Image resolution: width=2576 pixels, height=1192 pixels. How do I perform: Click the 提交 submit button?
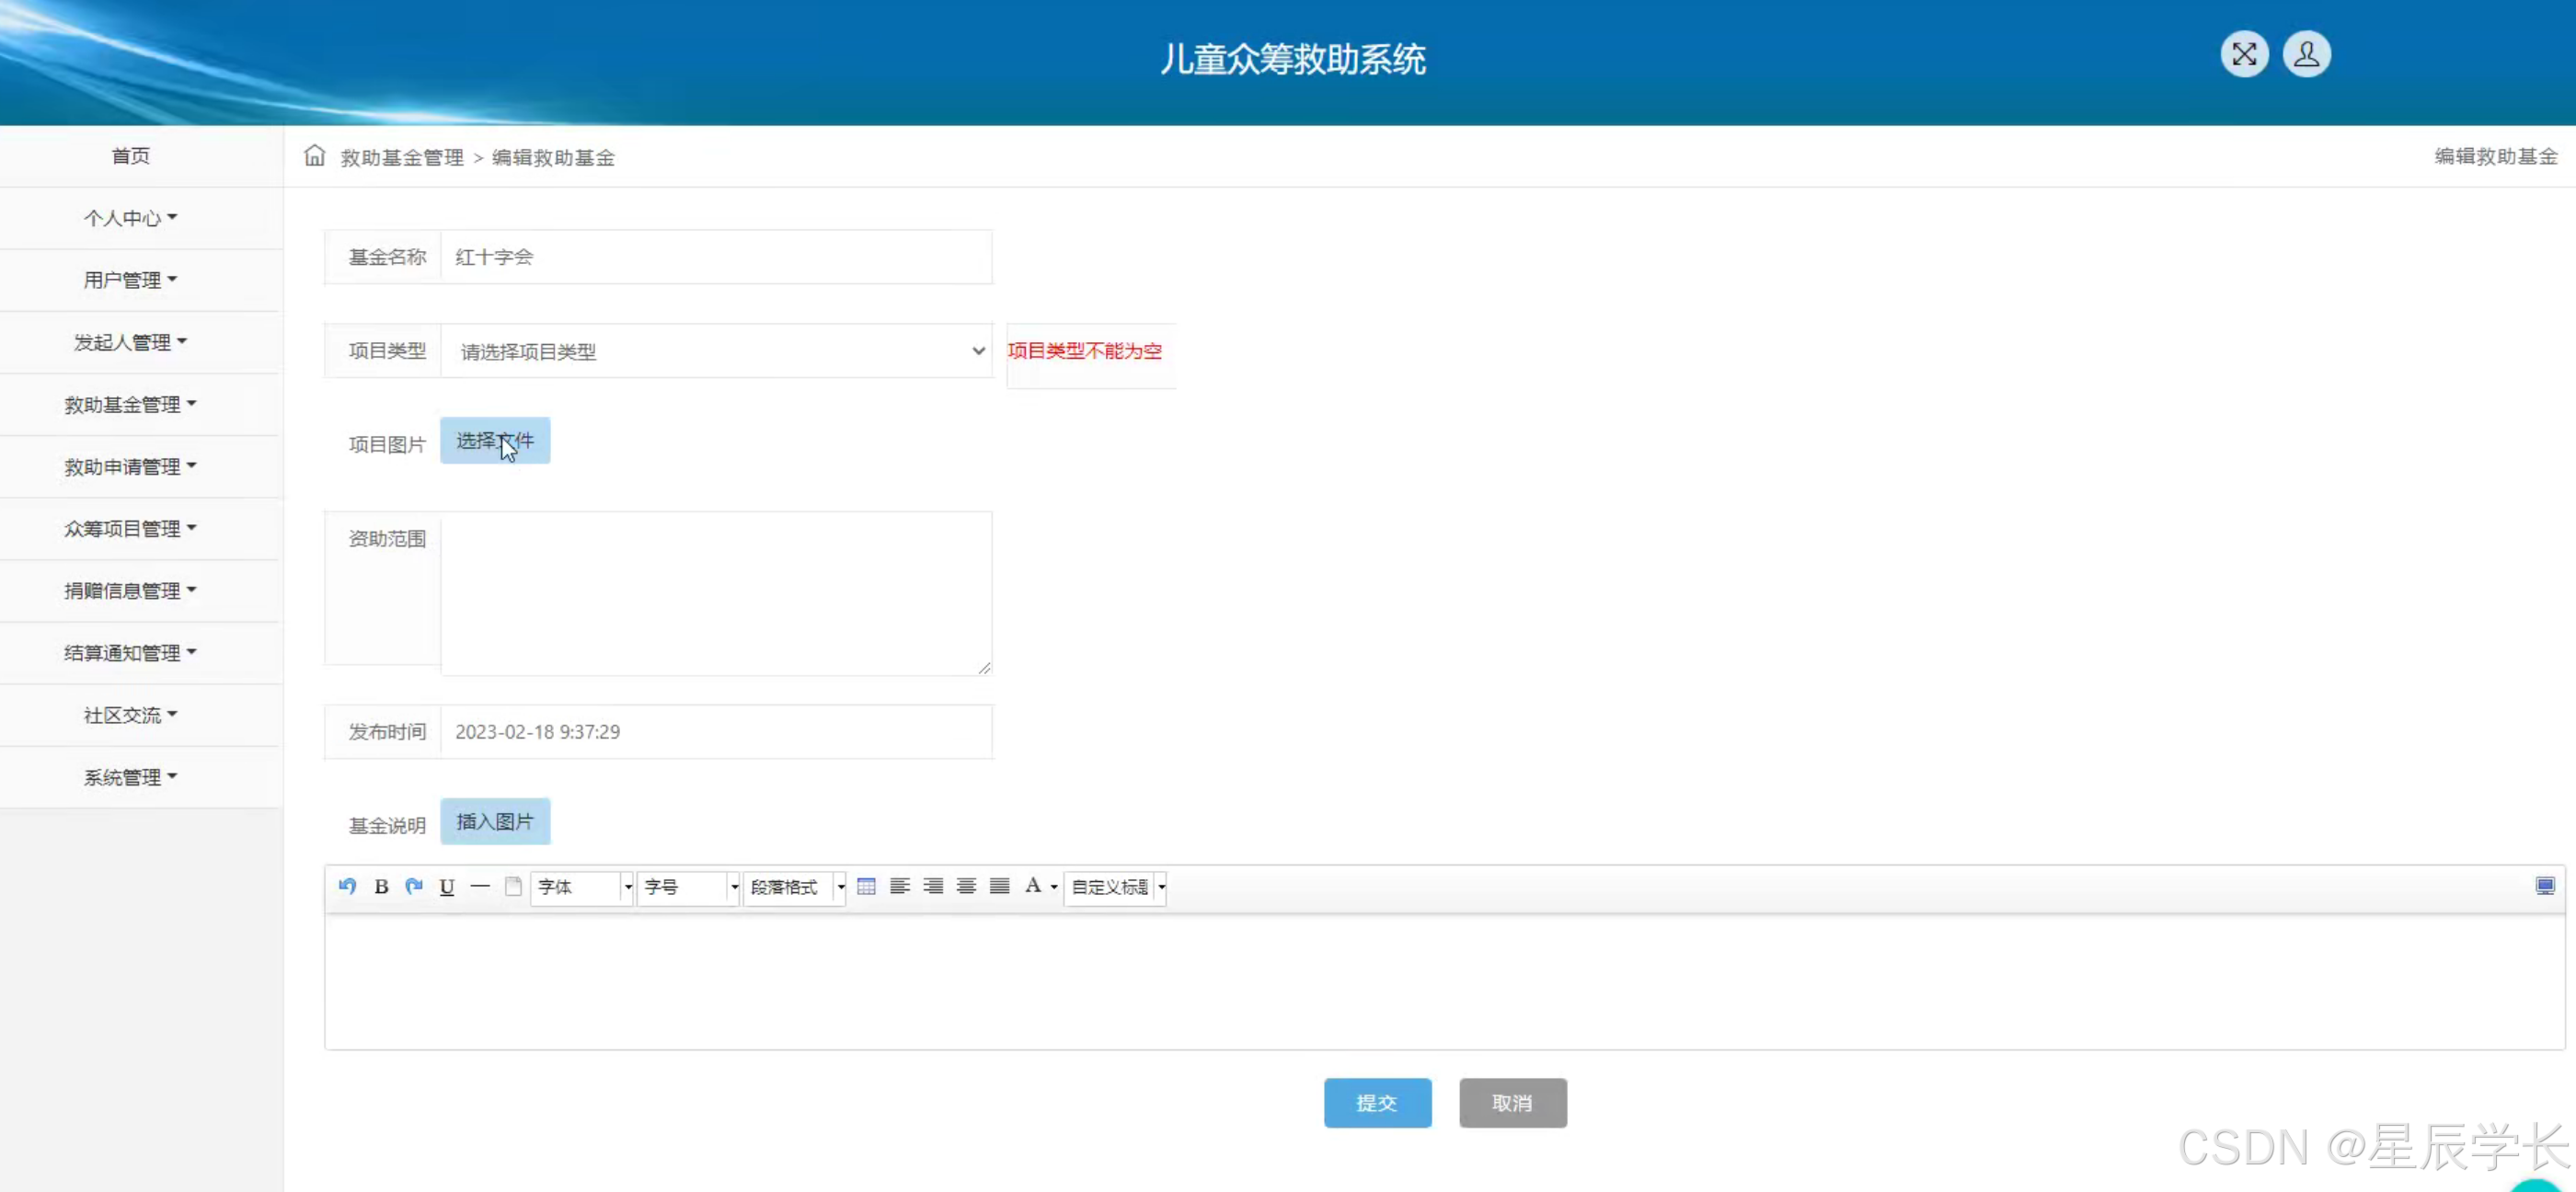point(1377,1102)
